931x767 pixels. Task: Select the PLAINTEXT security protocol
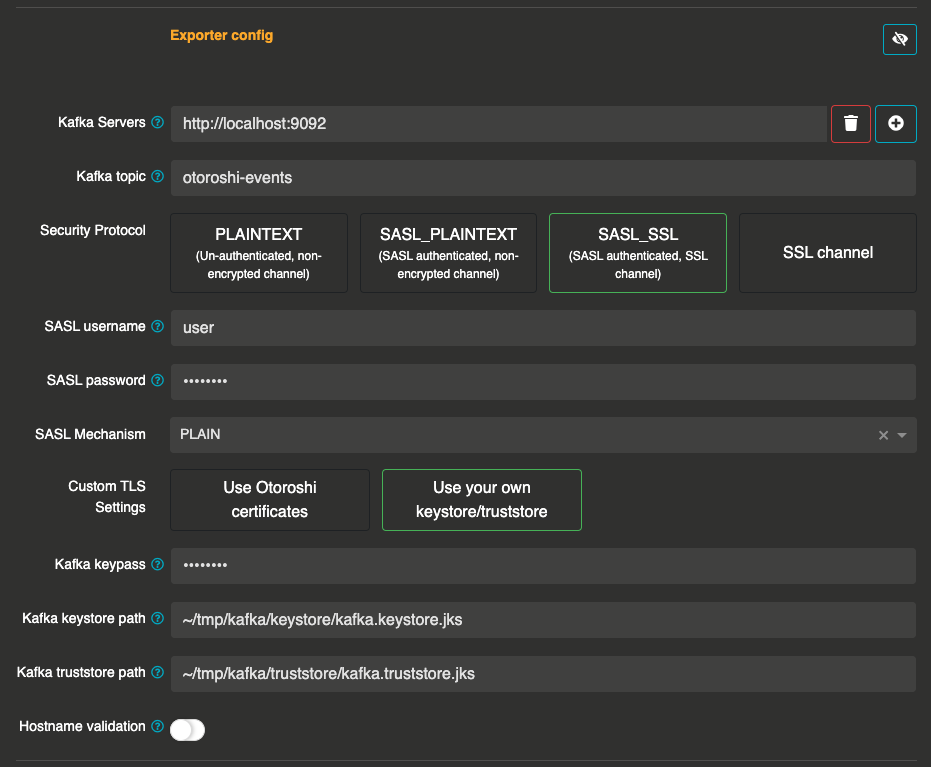(259, 253)
